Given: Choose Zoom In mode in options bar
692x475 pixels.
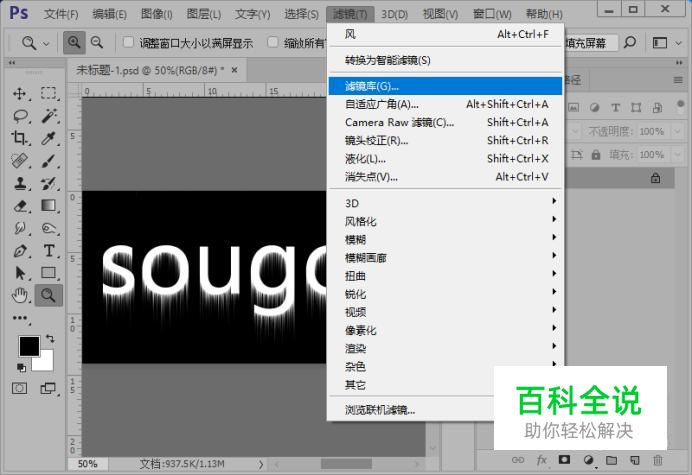Looking at the screenshot, I should pyautogui.click(x=74, y=43).
